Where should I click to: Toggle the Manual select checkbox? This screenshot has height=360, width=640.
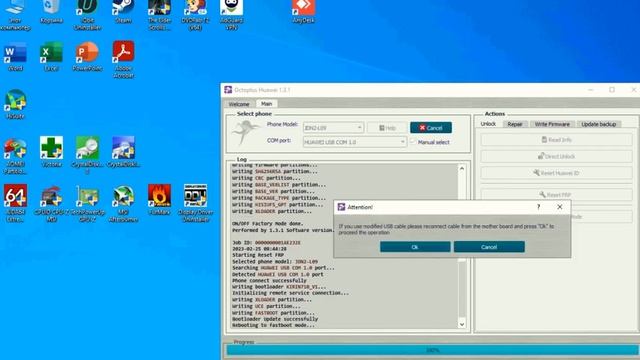(x=413, y=142)
